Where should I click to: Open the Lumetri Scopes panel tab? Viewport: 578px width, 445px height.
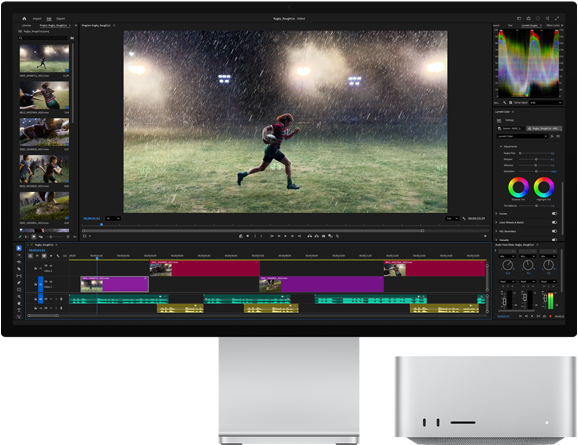(x=530, y=25)
